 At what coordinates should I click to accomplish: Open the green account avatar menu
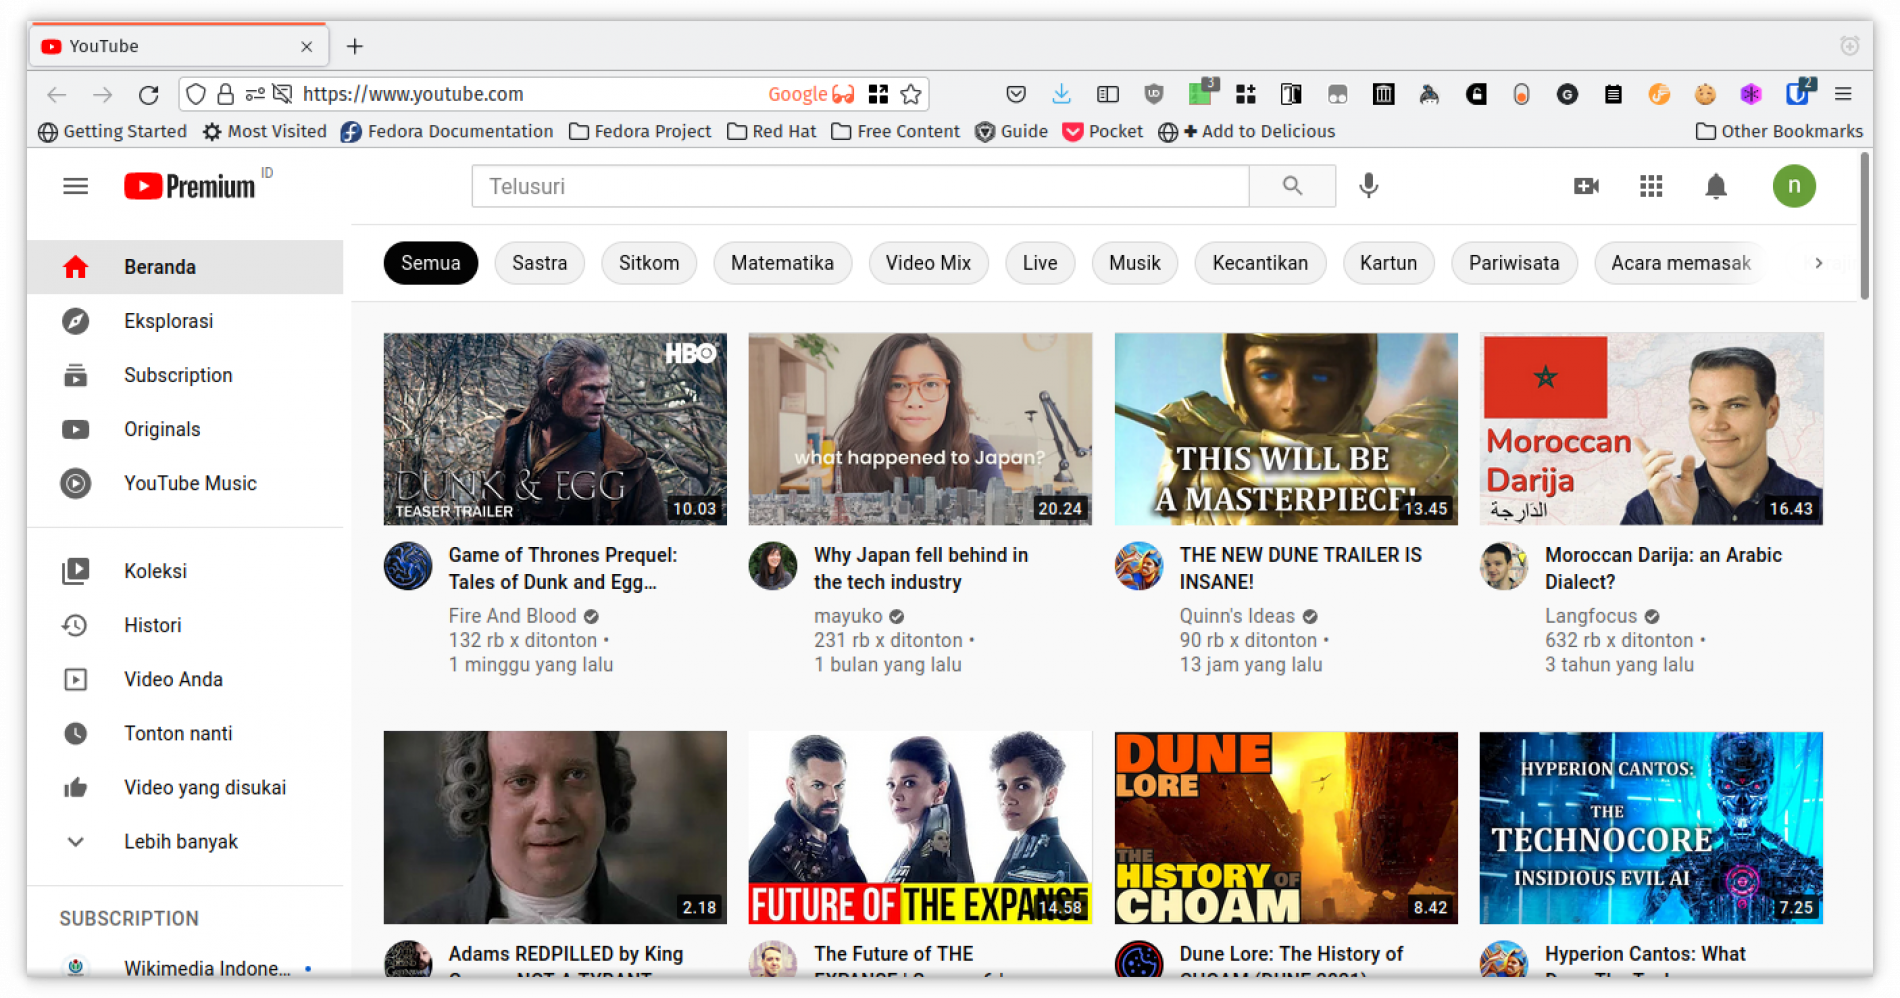tap(1794, 186)
